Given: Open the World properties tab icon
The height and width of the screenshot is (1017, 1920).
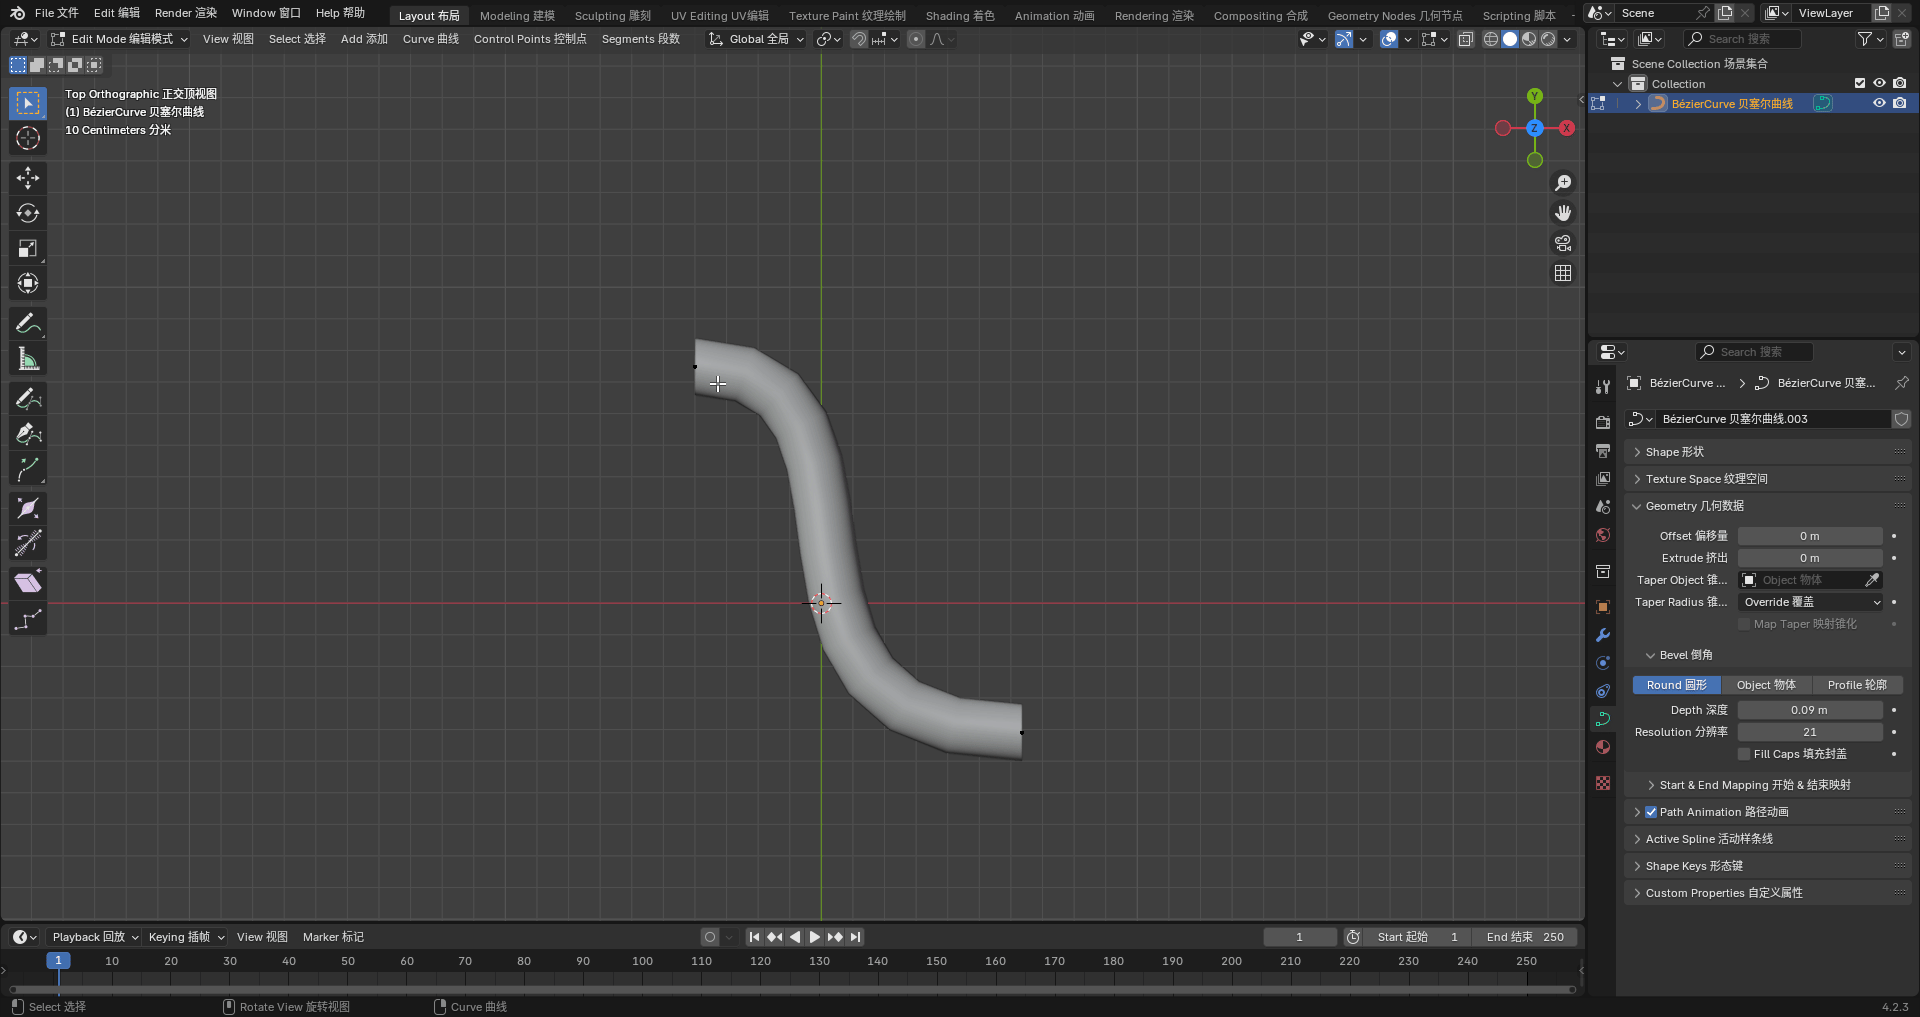Looking at the screenshot, I should [1603, 535].
